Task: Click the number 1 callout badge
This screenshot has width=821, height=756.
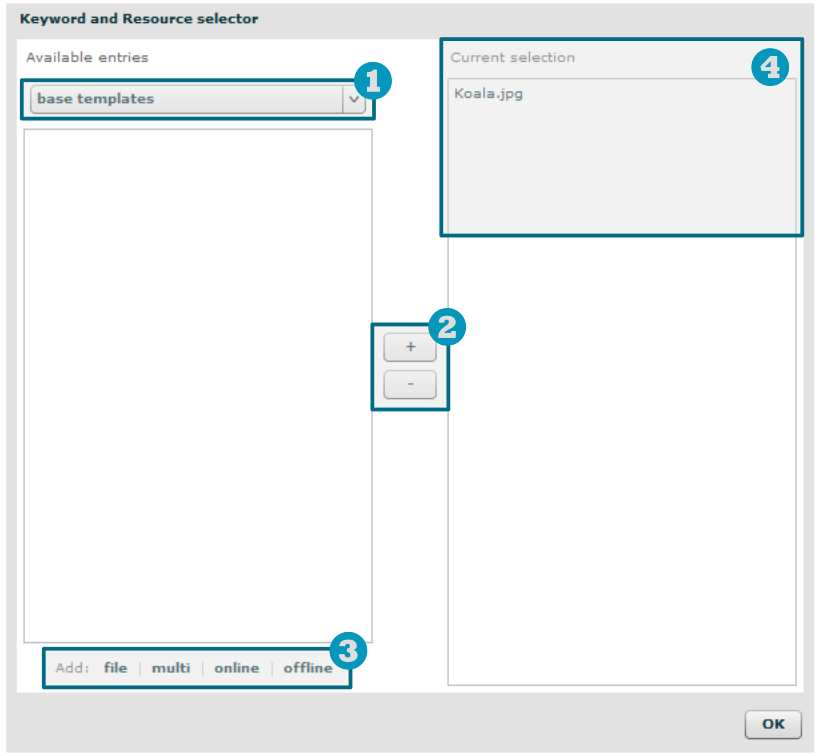Action: tap(373, 81)
